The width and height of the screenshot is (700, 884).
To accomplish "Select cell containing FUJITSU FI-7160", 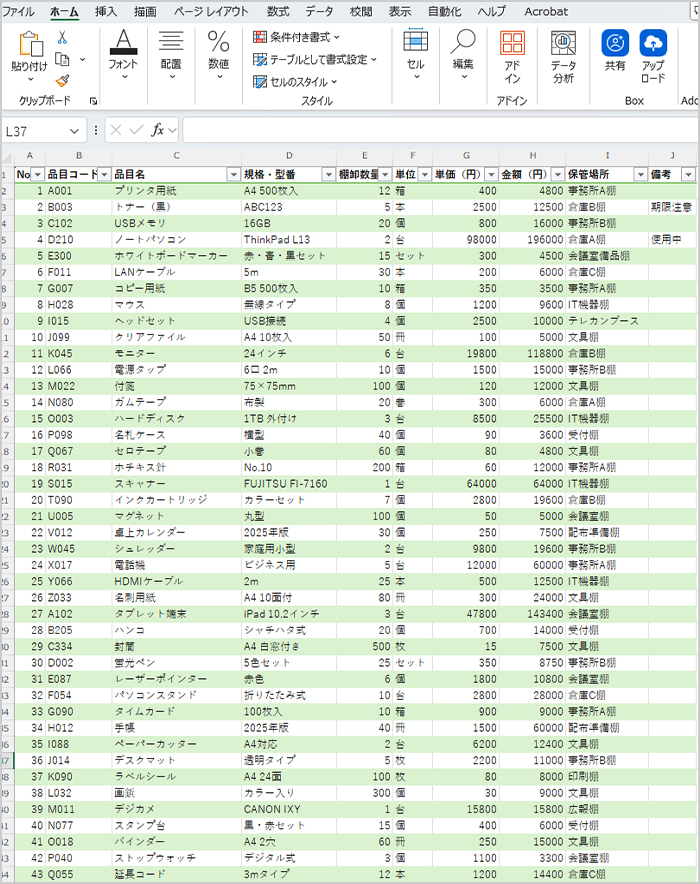I will 289,484.
